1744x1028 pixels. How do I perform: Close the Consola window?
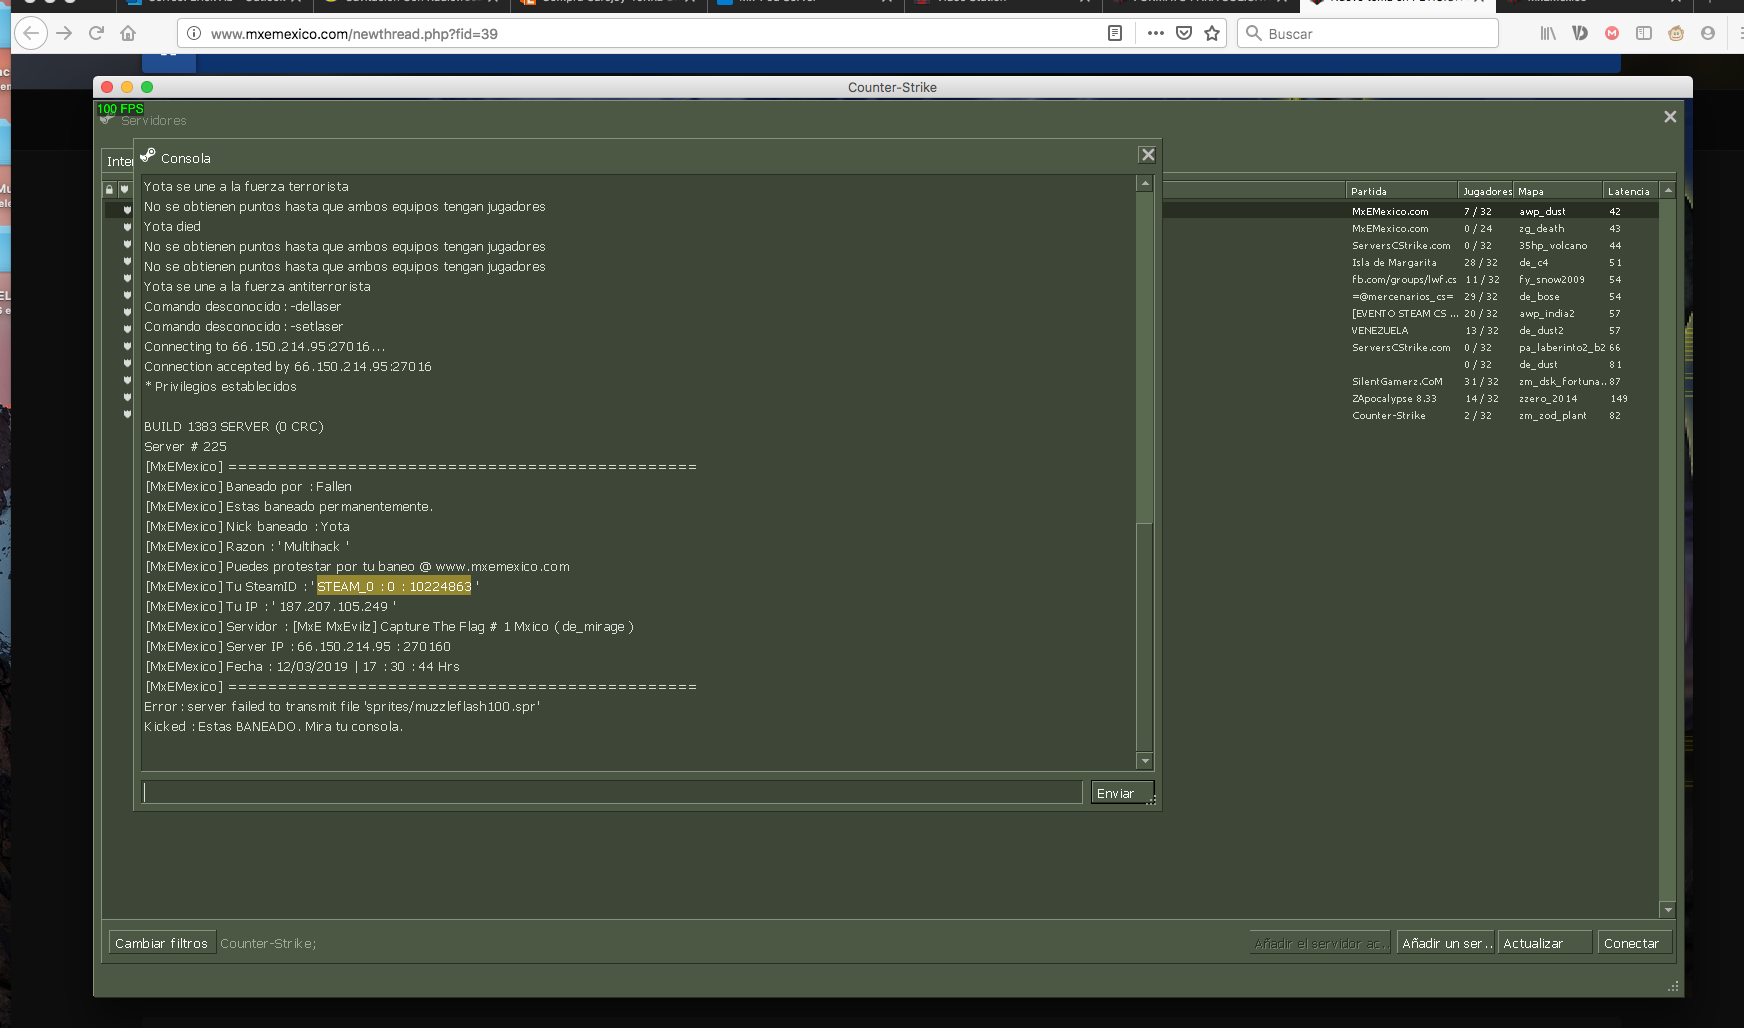1148,155
